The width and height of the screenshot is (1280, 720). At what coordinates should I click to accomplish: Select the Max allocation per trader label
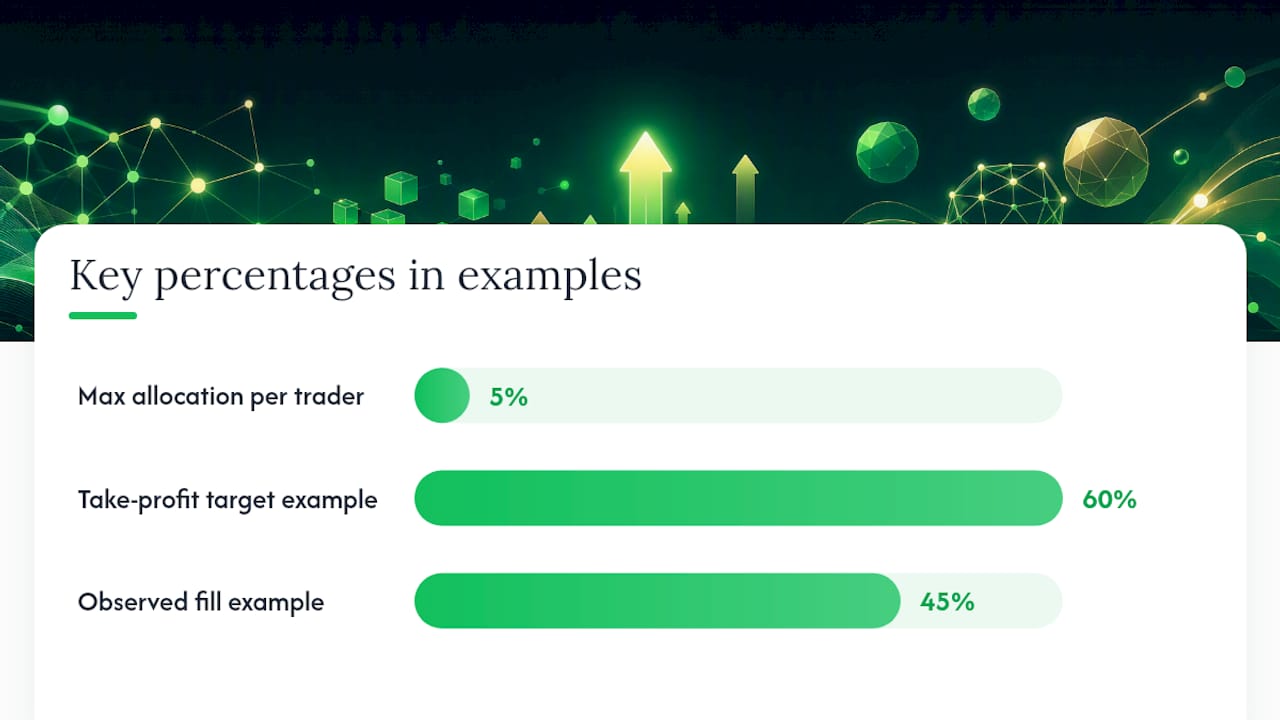221,396
